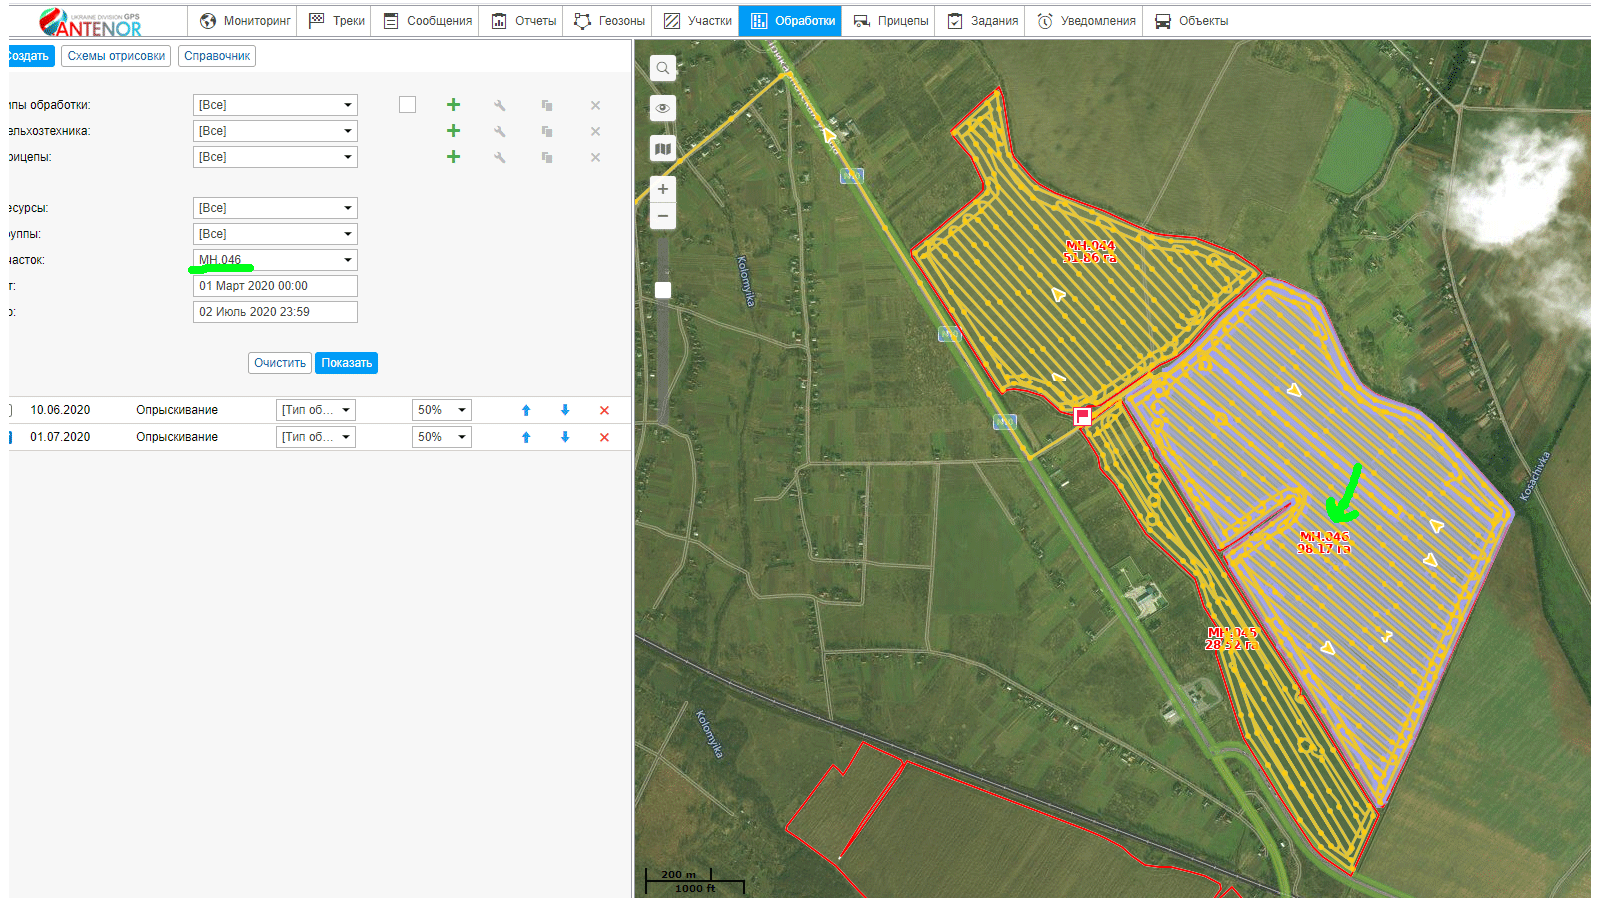Click the Схемы отрисовки button
1600x898 pixels.
pyautogui.click(x=116, y=56)
